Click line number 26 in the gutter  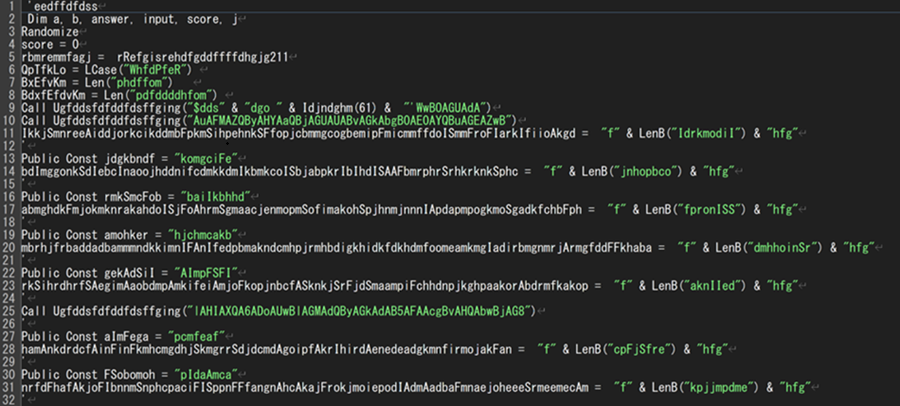coord(9,324)
